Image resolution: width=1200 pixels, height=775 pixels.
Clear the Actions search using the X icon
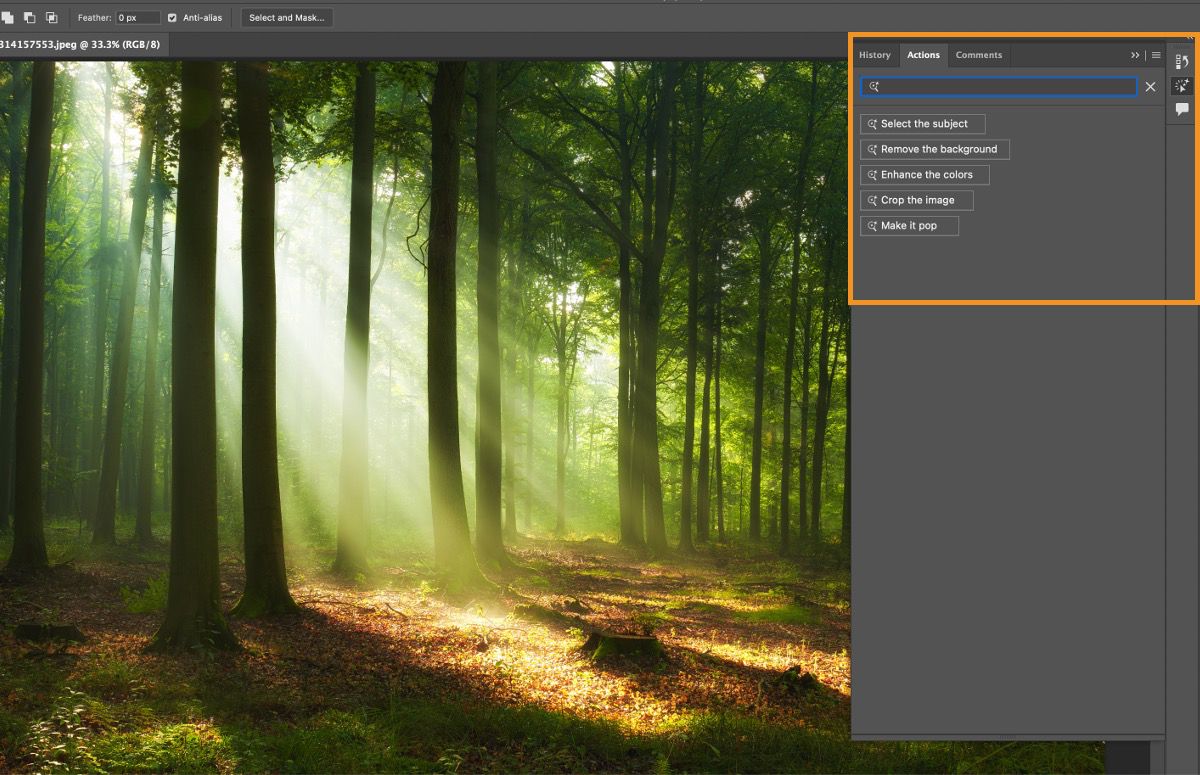pos(1150,87)
